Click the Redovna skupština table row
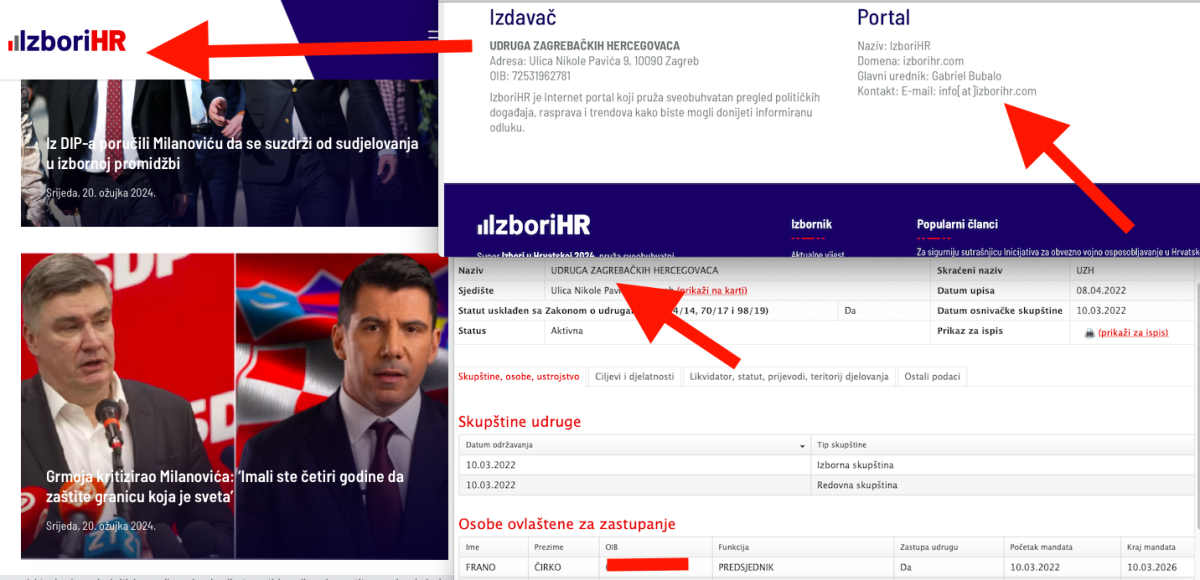Image resolution: width=1200 pixels, height=580 pixels. tap(824, 485)
